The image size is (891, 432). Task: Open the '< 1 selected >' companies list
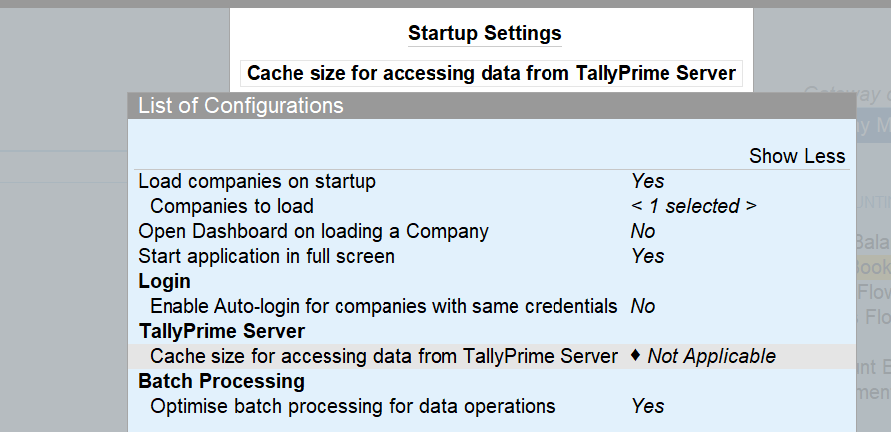(693, 206)
